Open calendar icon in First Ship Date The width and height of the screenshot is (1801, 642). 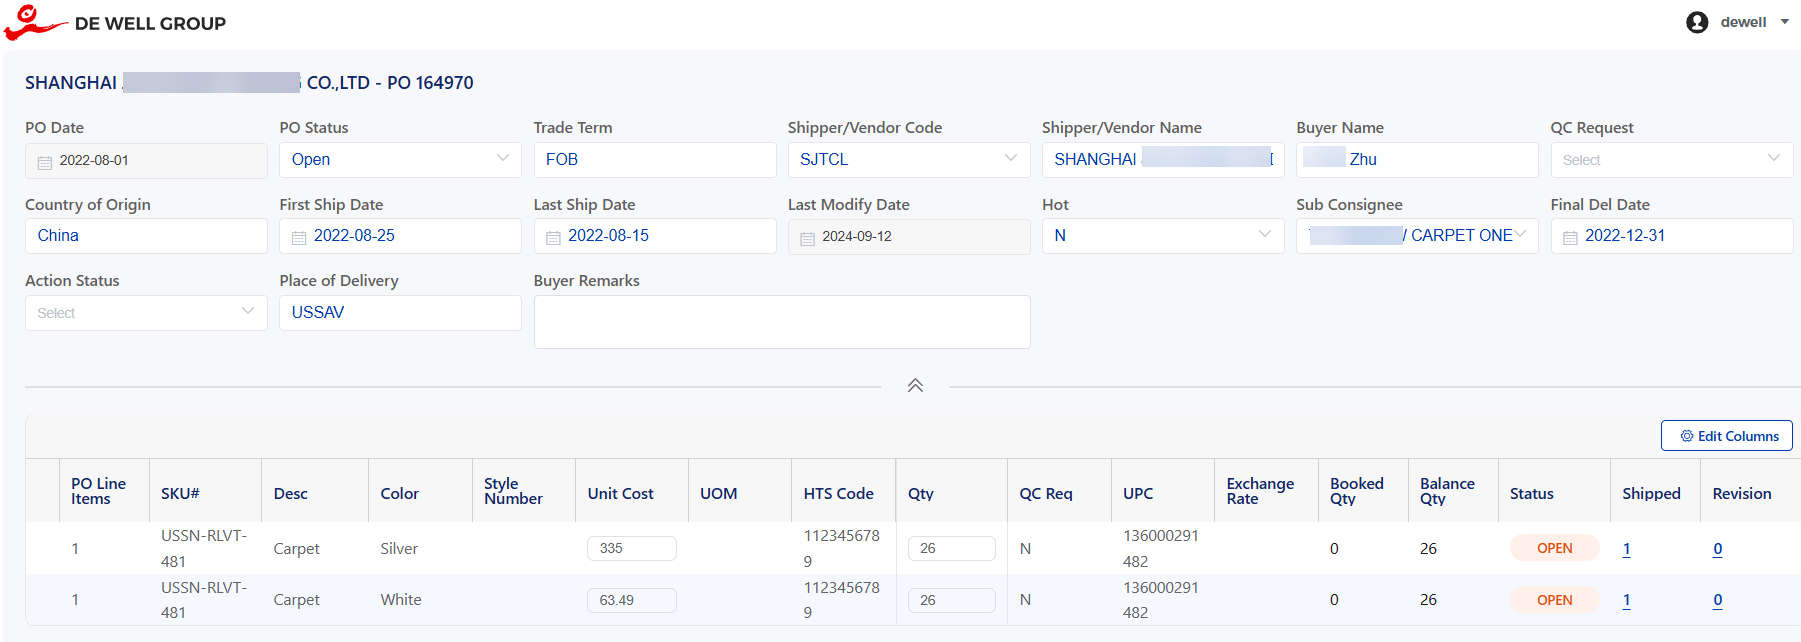298,237
